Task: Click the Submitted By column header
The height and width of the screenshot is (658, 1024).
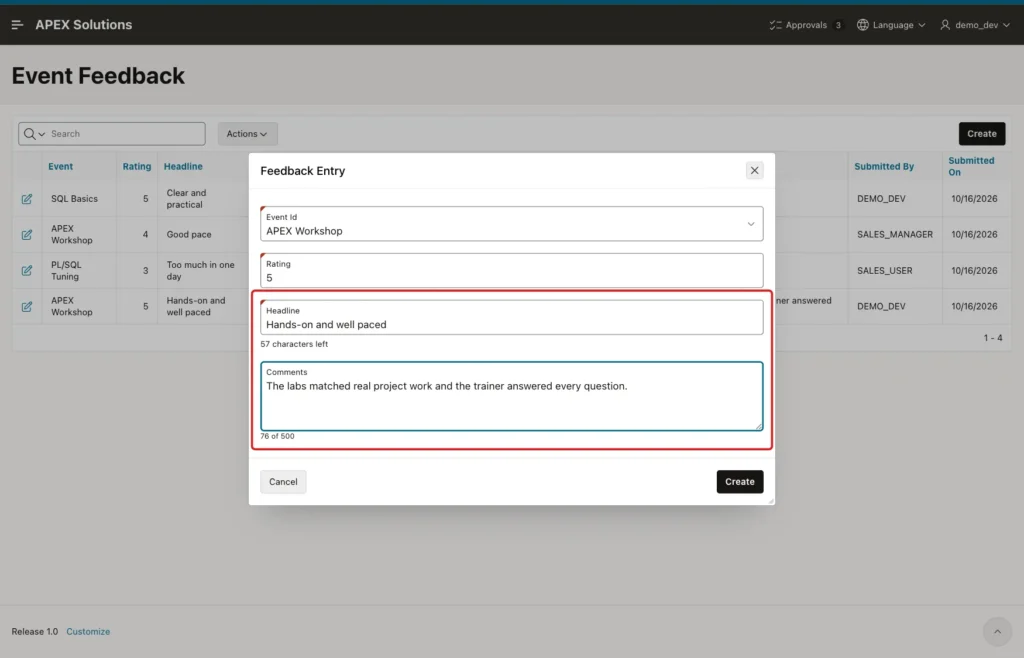Action: [x=884, y=166]
